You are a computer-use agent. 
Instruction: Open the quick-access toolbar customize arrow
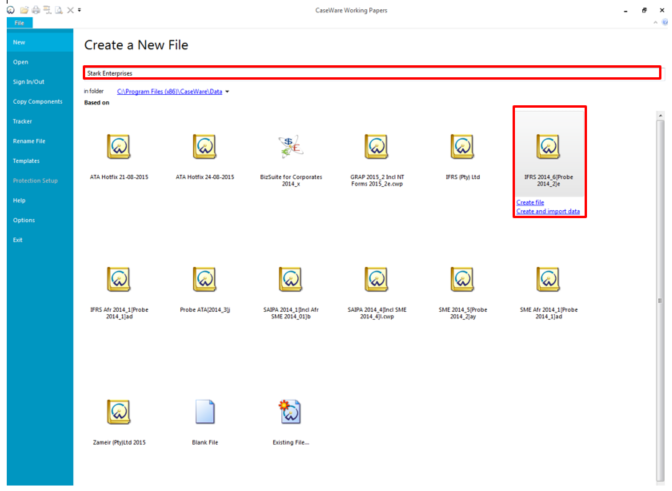point(79,10)
